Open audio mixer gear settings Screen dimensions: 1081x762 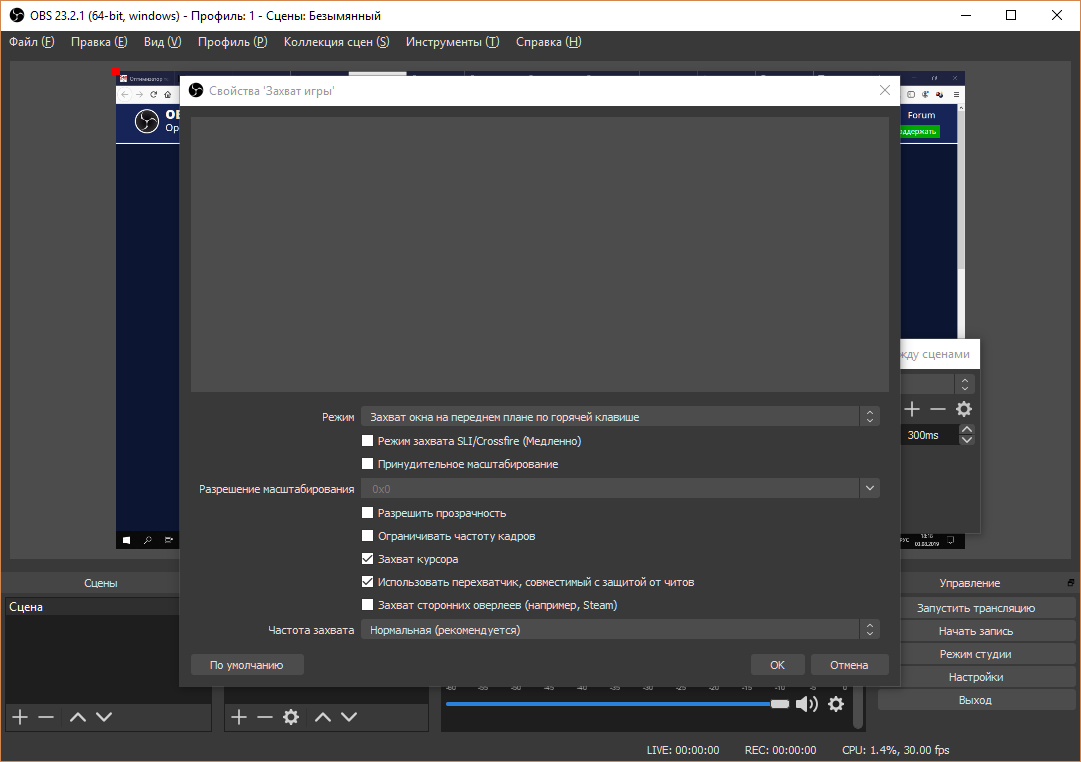pos(836,704)
